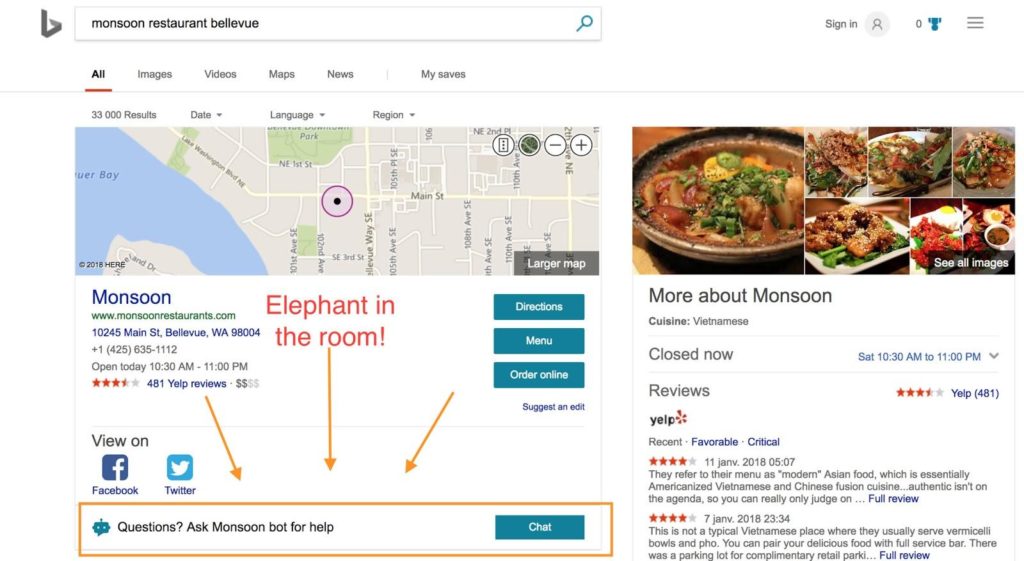Image resolution: width=1024 pixels, height=561 pixels.
Task: Start a chat with Monsoon bot
Action: tap(539, 527)
